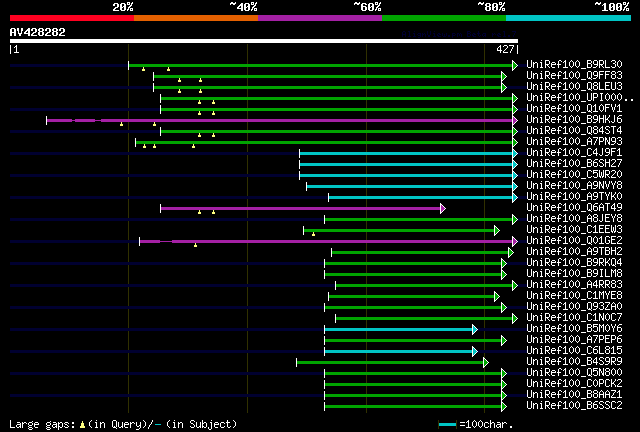Click the ~100% legend percentage label
The width and height of the screenshot is (640, 432).
tap(612, 7)
